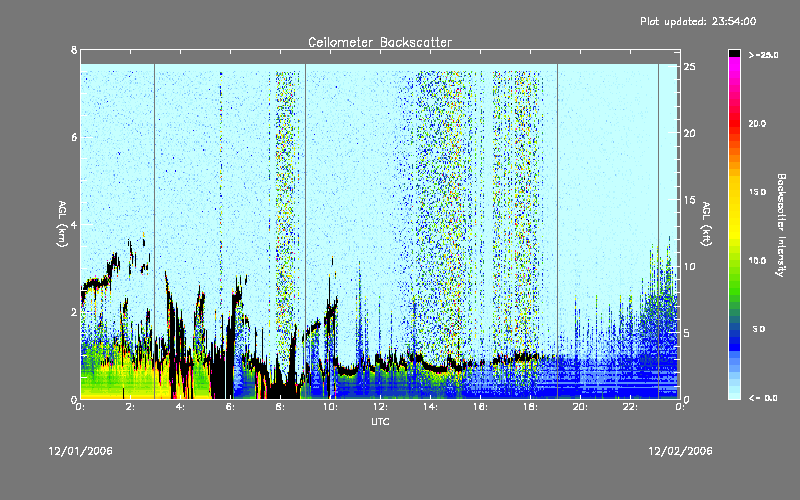
Task: Click the "5.0" colorbar value label
Action: tap(759, 329)
